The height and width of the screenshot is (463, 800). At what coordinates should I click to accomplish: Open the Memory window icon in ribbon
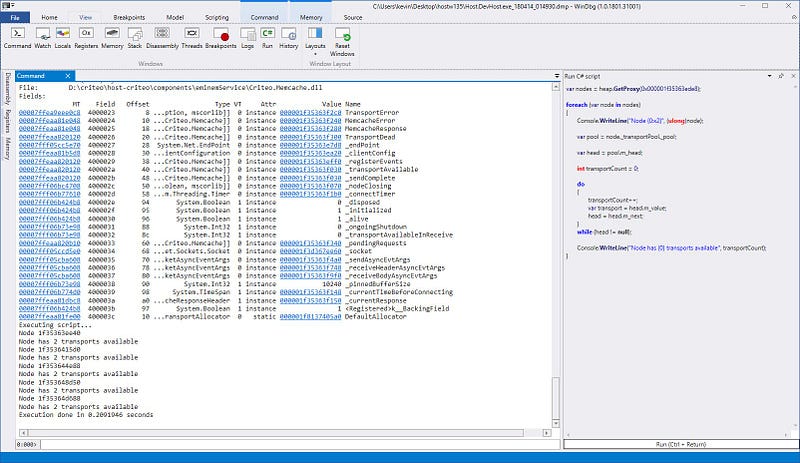coord(112,38)
